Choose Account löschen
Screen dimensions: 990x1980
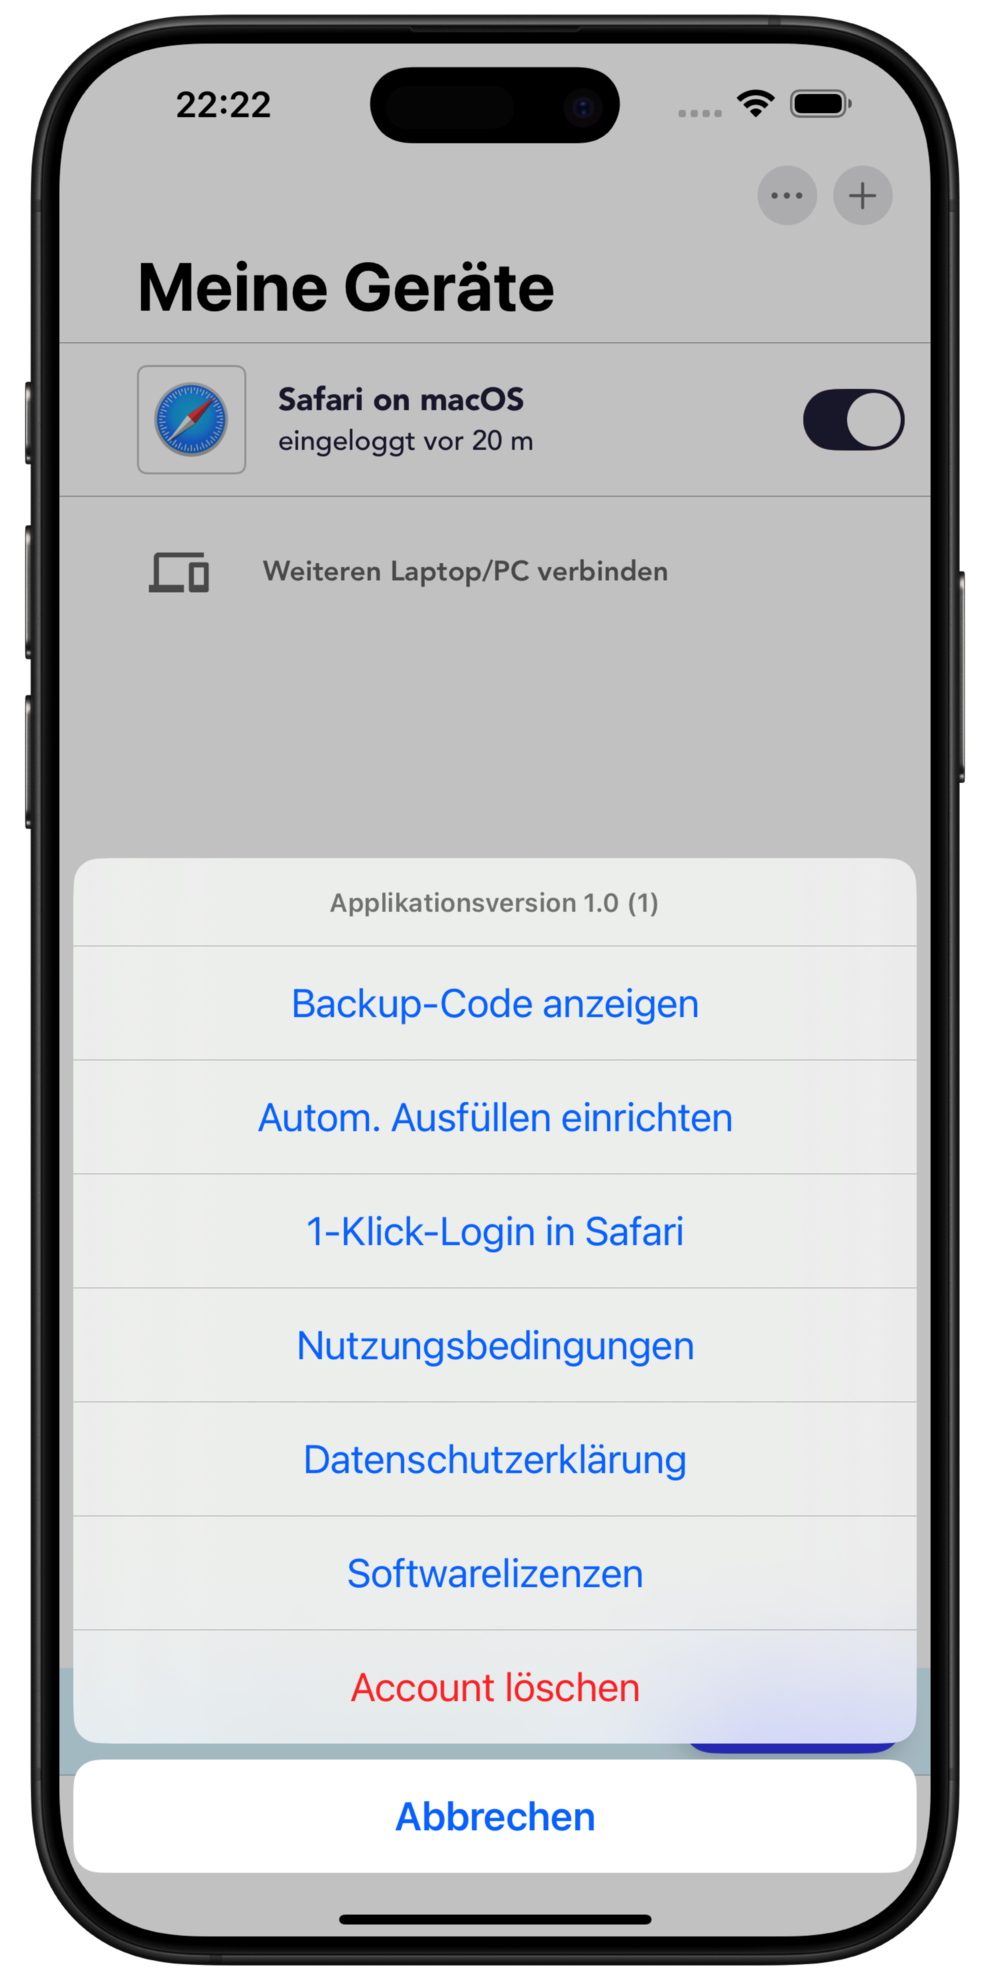click(495, 1687)
